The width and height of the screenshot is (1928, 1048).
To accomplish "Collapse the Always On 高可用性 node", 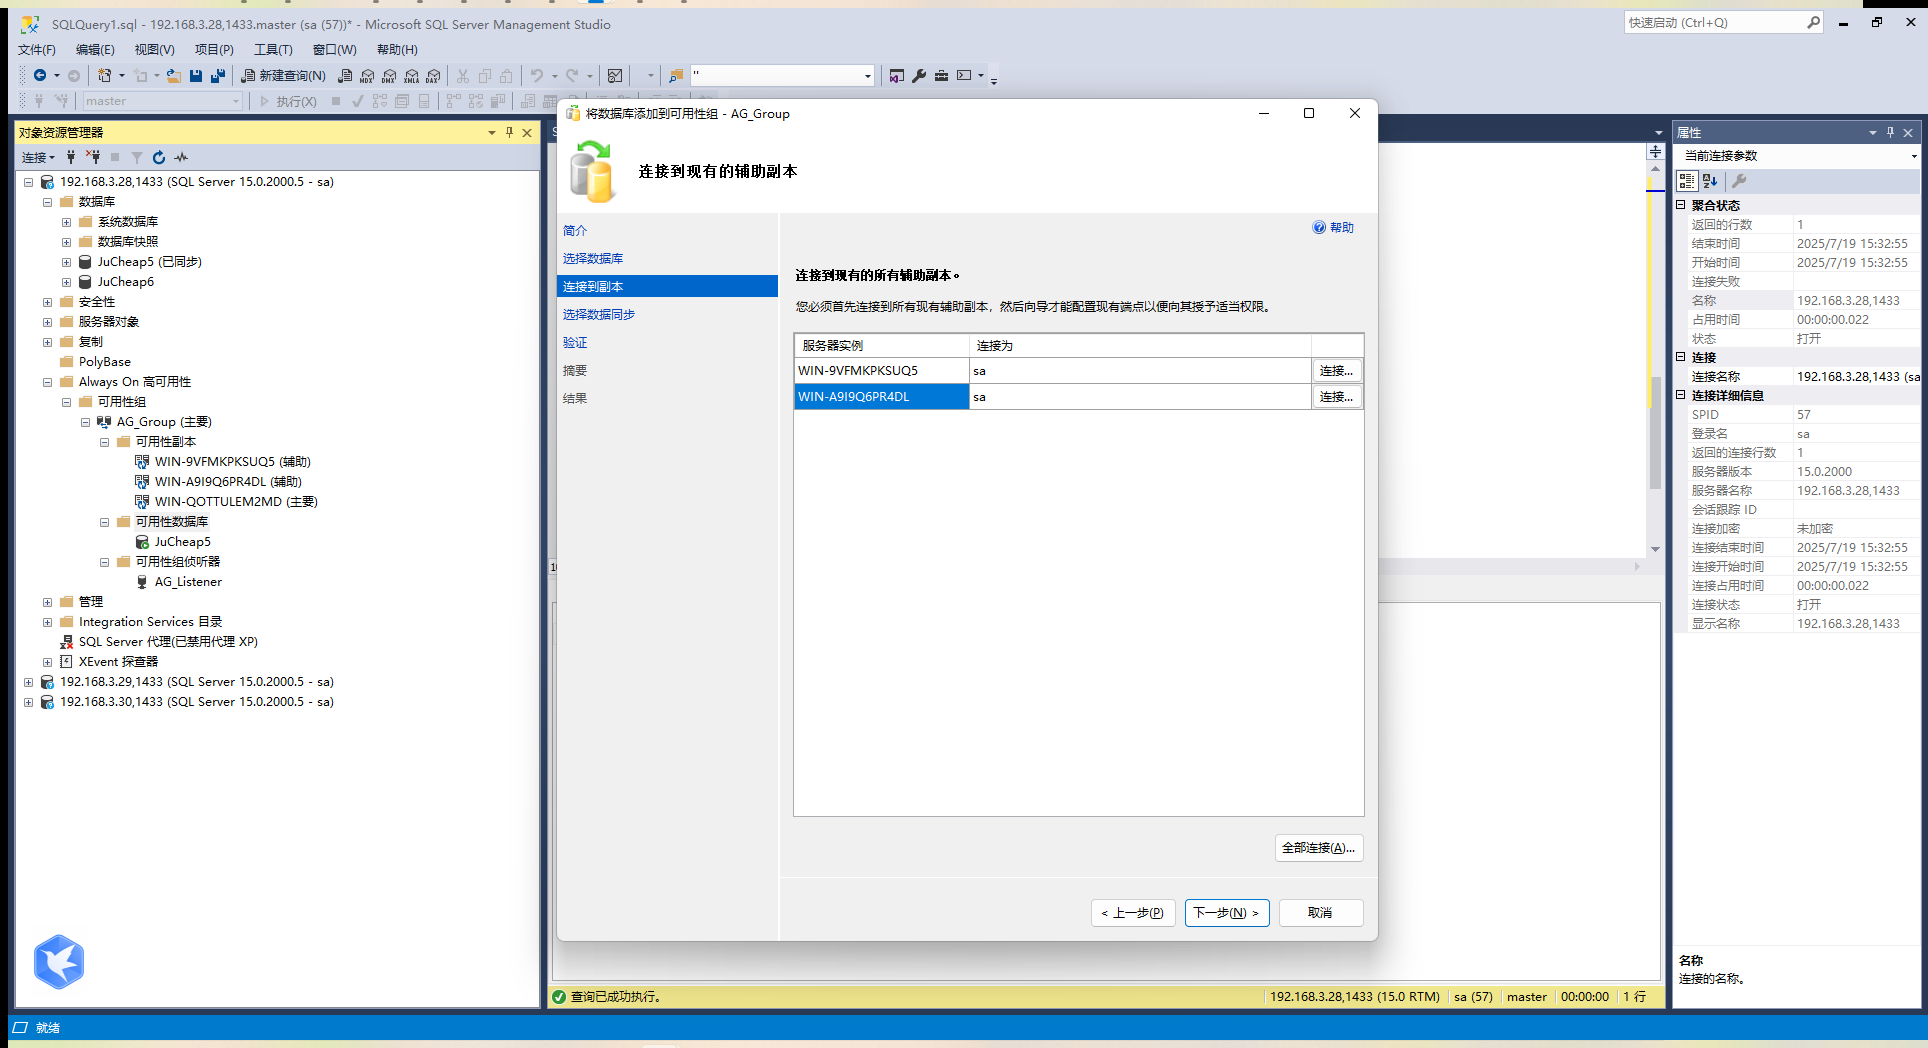I will coord(47,382).
